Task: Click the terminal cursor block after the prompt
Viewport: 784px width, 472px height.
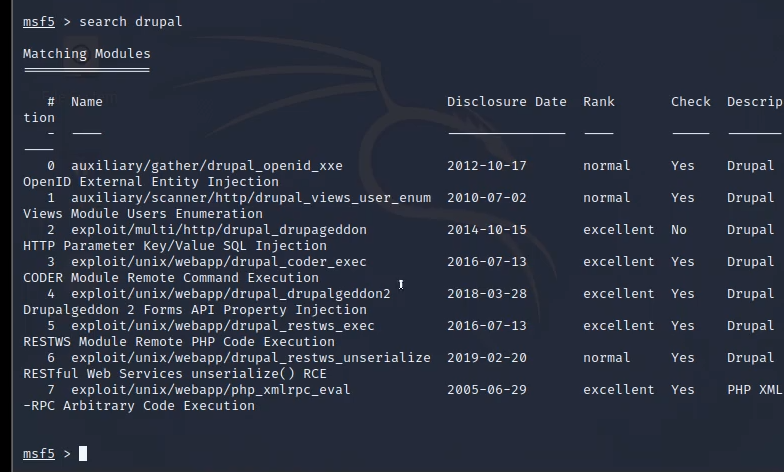Action: [83, 454]
